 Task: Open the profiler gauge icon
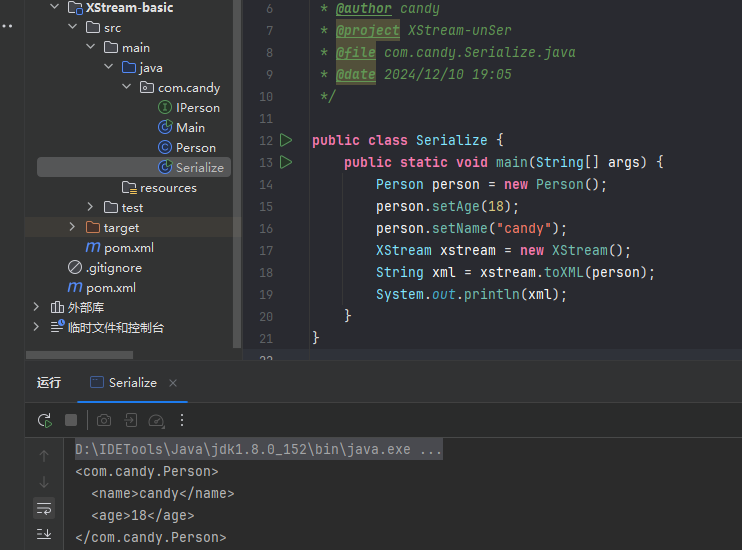pos(156,420)
